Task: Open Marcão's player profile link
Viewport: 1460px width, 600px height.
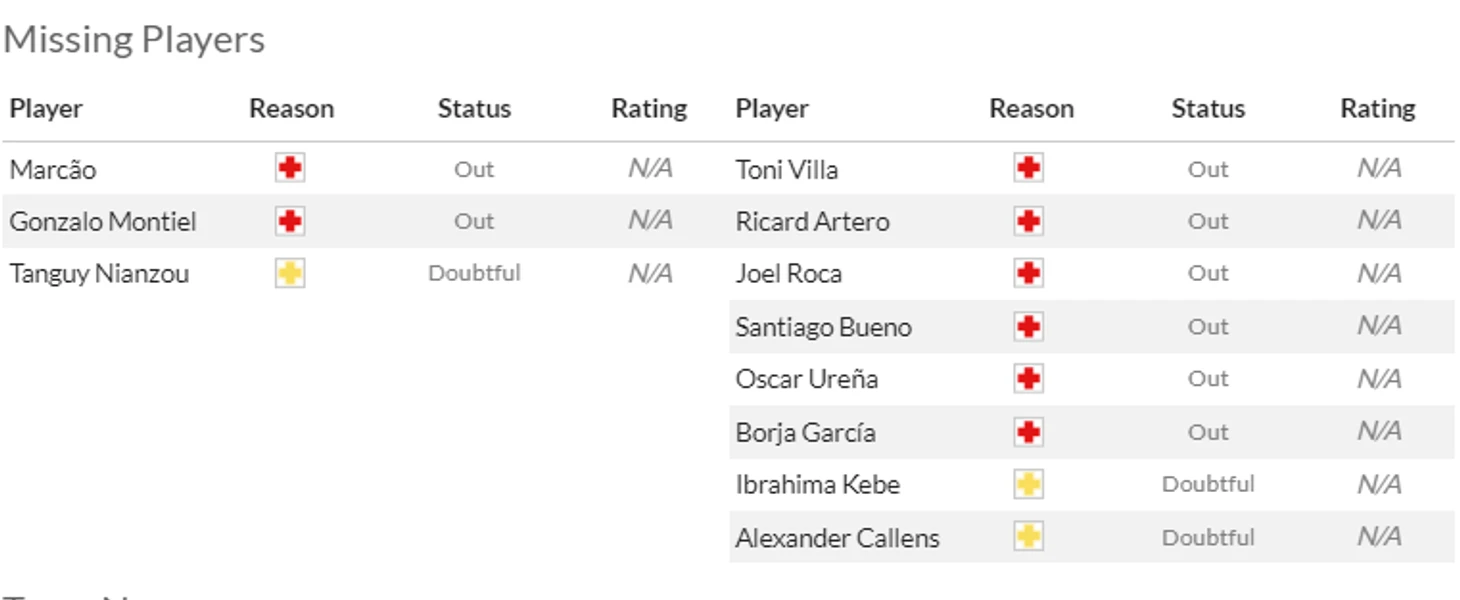Action: [53, 169]
